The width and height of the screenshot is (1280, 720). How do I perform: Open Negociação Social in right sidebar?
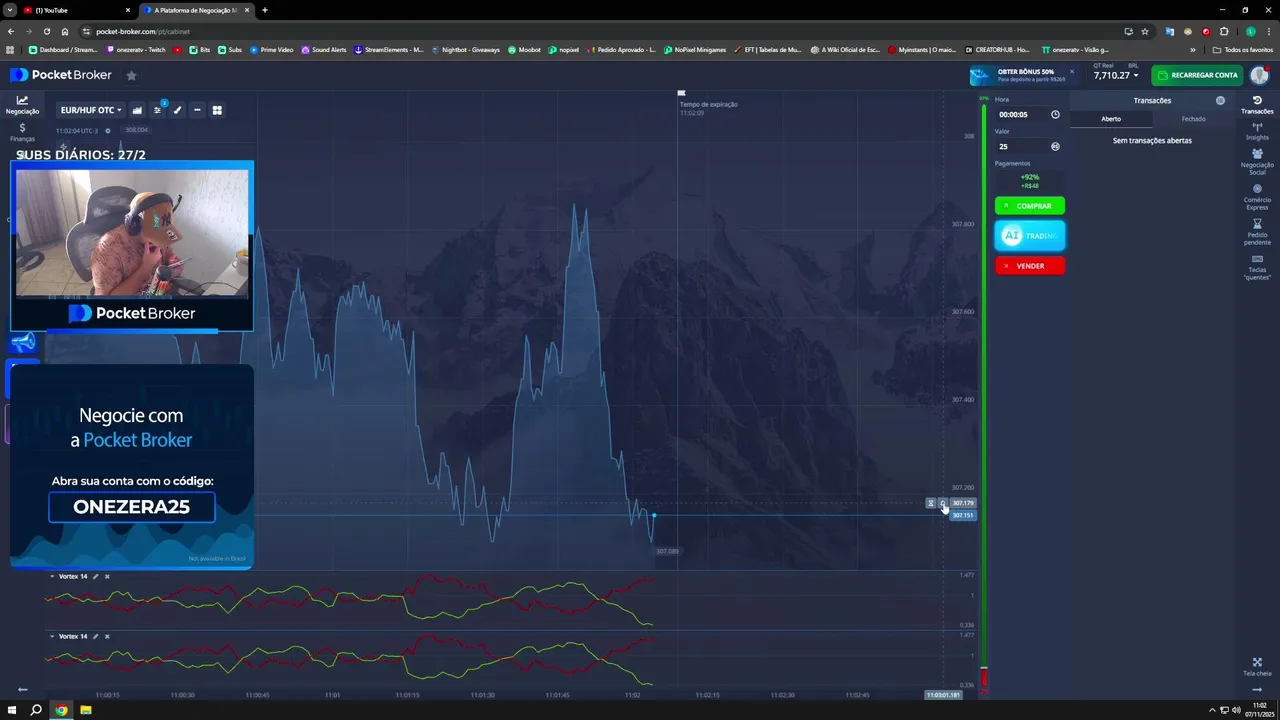point(1257,161)
